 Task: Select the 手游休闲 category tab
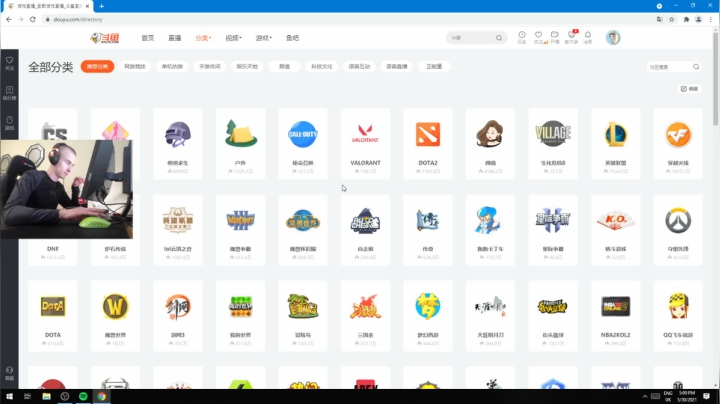tap(210, 67)
